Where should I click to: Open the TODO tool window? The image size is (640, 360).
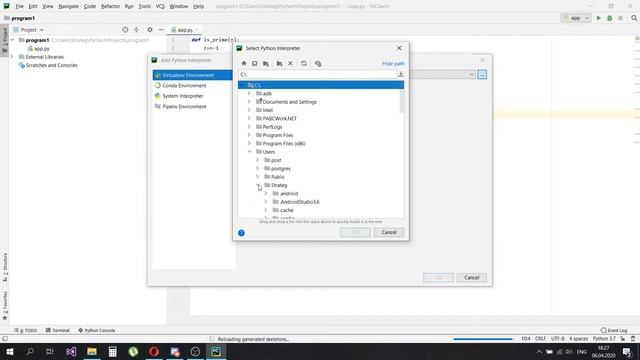pos(26,330)
